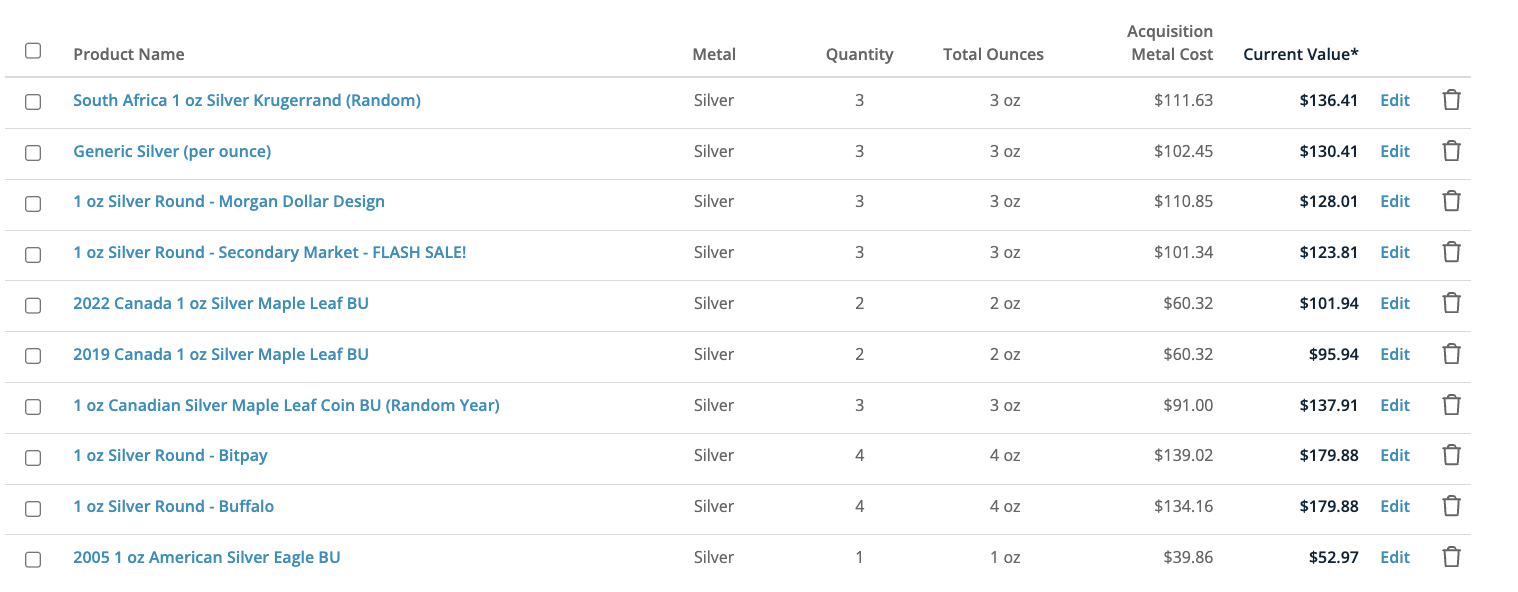Open Generic Silver (per ounce) product link

(172, 151)
